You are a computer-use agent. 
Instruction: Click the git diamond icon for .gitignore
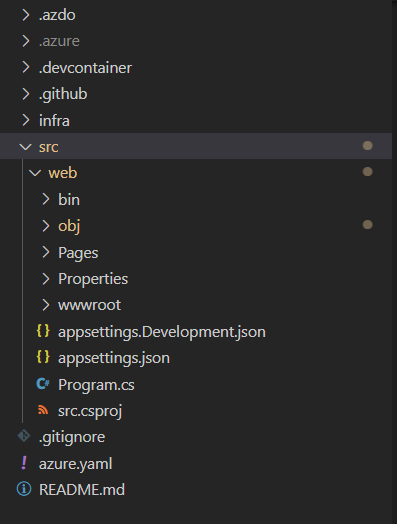coord(24,436)
